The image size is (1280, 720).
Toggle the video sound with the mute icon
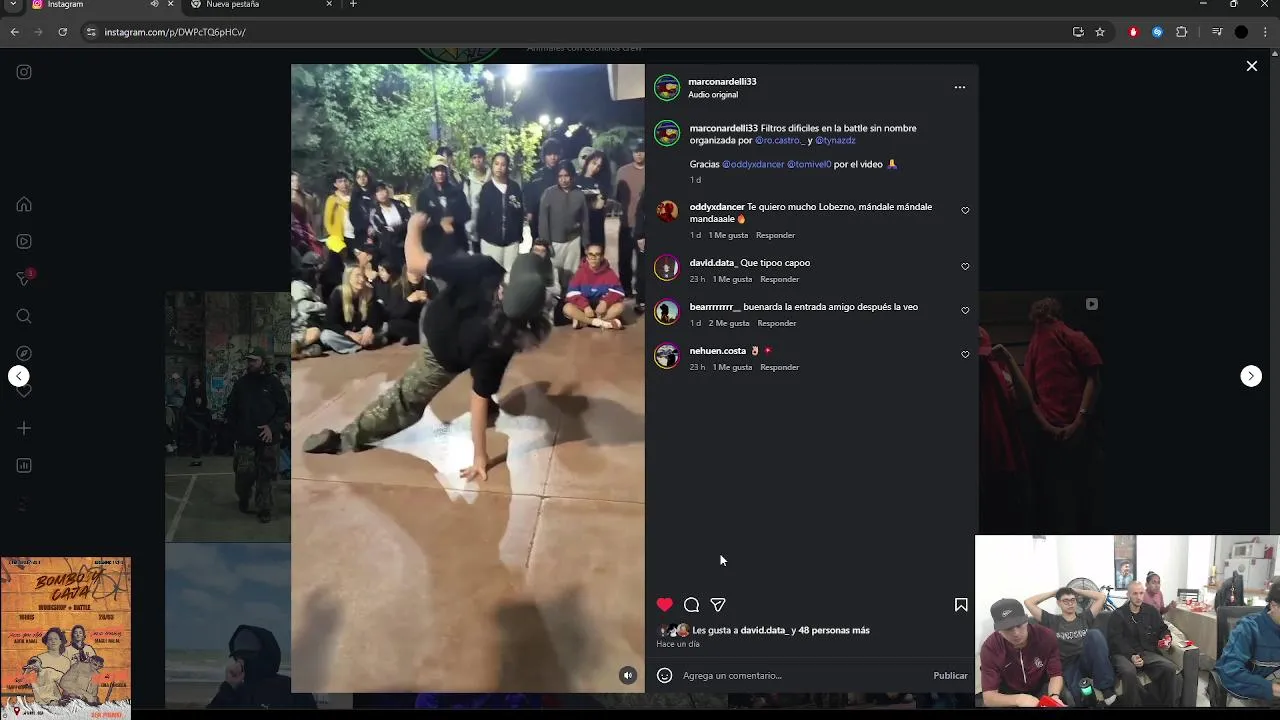pos(628,675)
